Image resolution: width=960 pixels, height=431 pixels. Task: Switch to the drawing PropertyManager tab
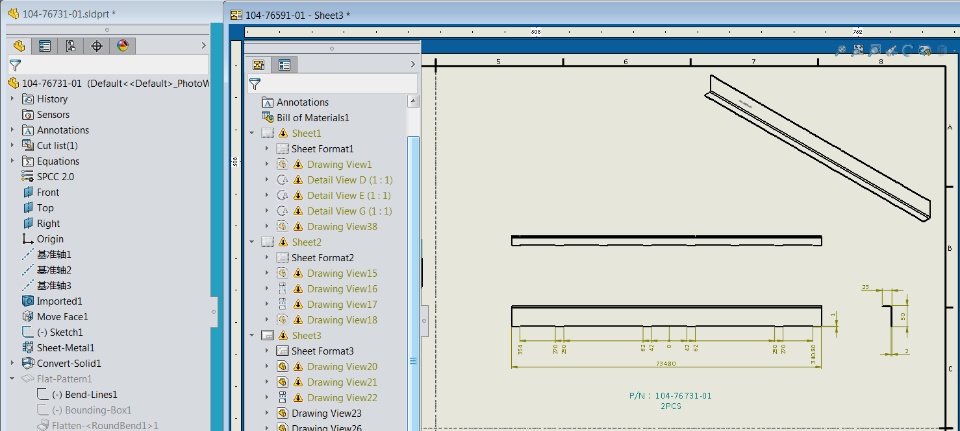click(x=284, y=64)
